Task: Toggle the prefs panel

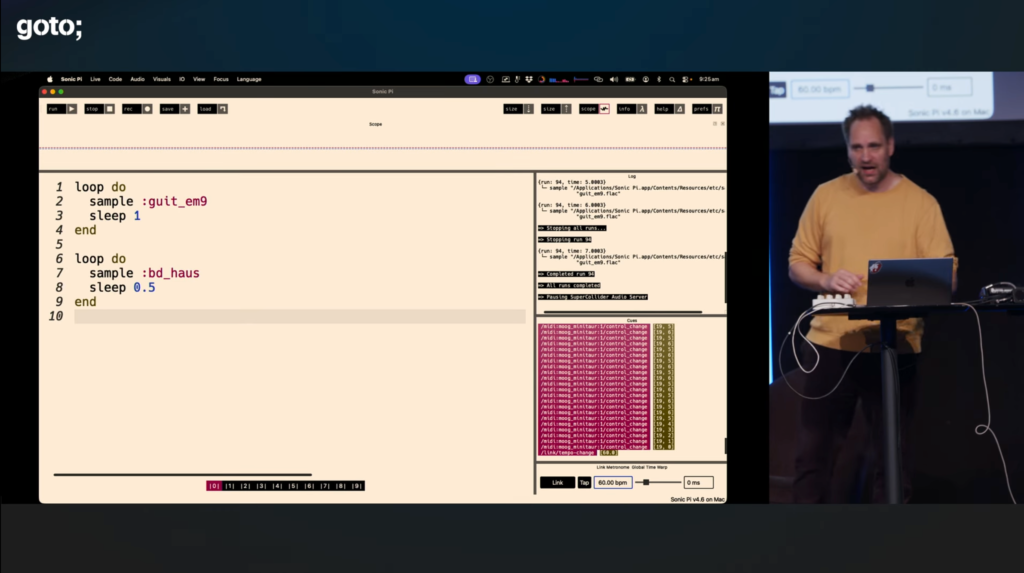Action: tap(717, 109)
